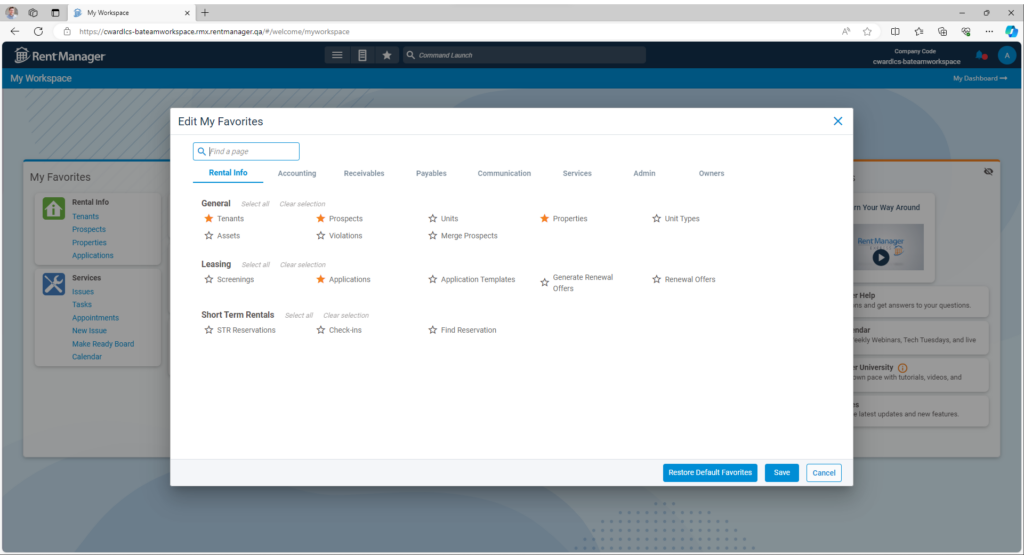The image size is (1024, 555).
Task: Click the Services wrench tools icon
Action: coord(54,284)
